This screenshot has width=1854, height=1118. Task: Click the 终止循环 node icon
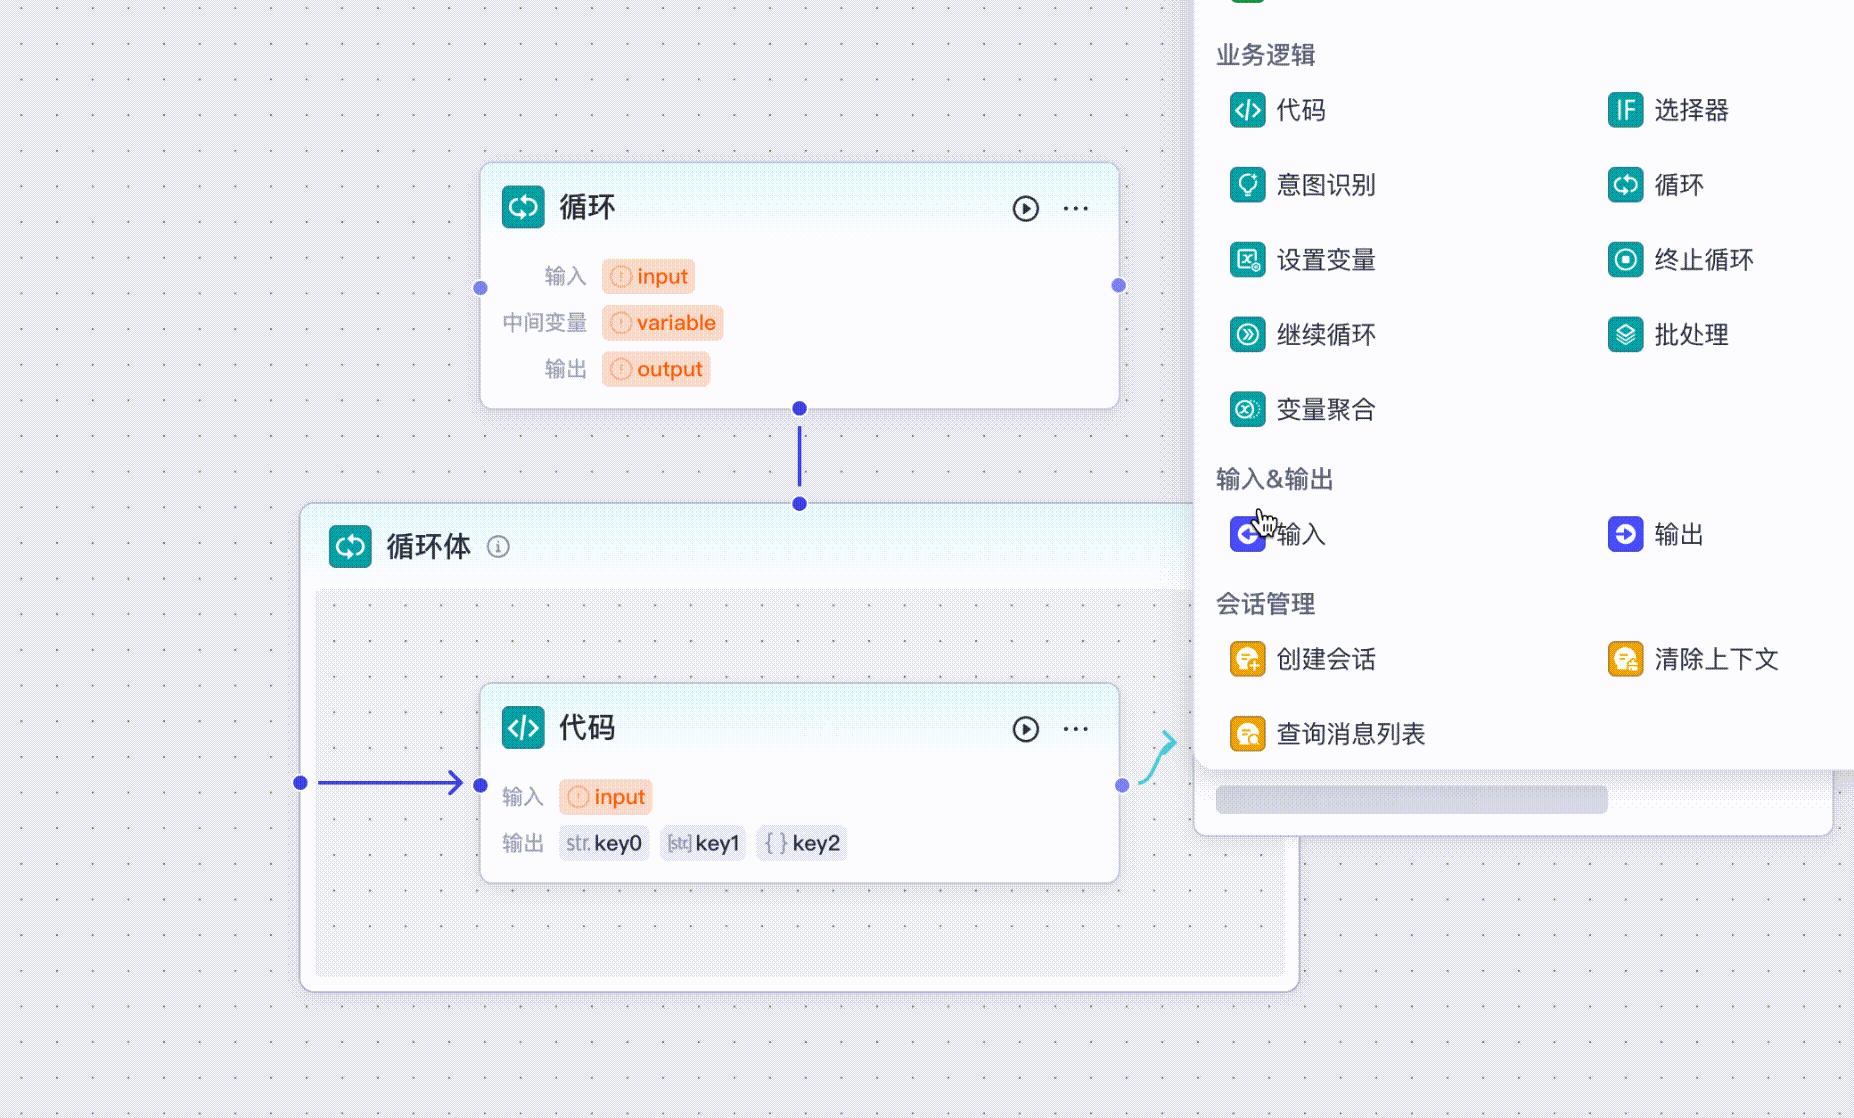[1623, 260]
